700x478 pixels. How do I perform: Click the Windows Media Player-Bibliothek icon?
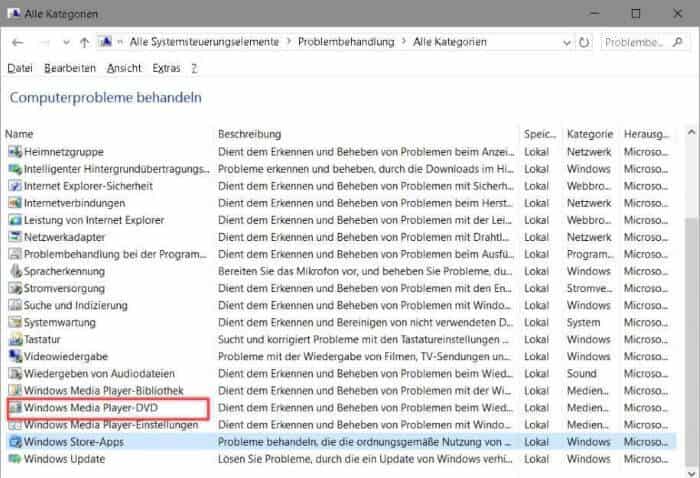click(x=15, y=390)
